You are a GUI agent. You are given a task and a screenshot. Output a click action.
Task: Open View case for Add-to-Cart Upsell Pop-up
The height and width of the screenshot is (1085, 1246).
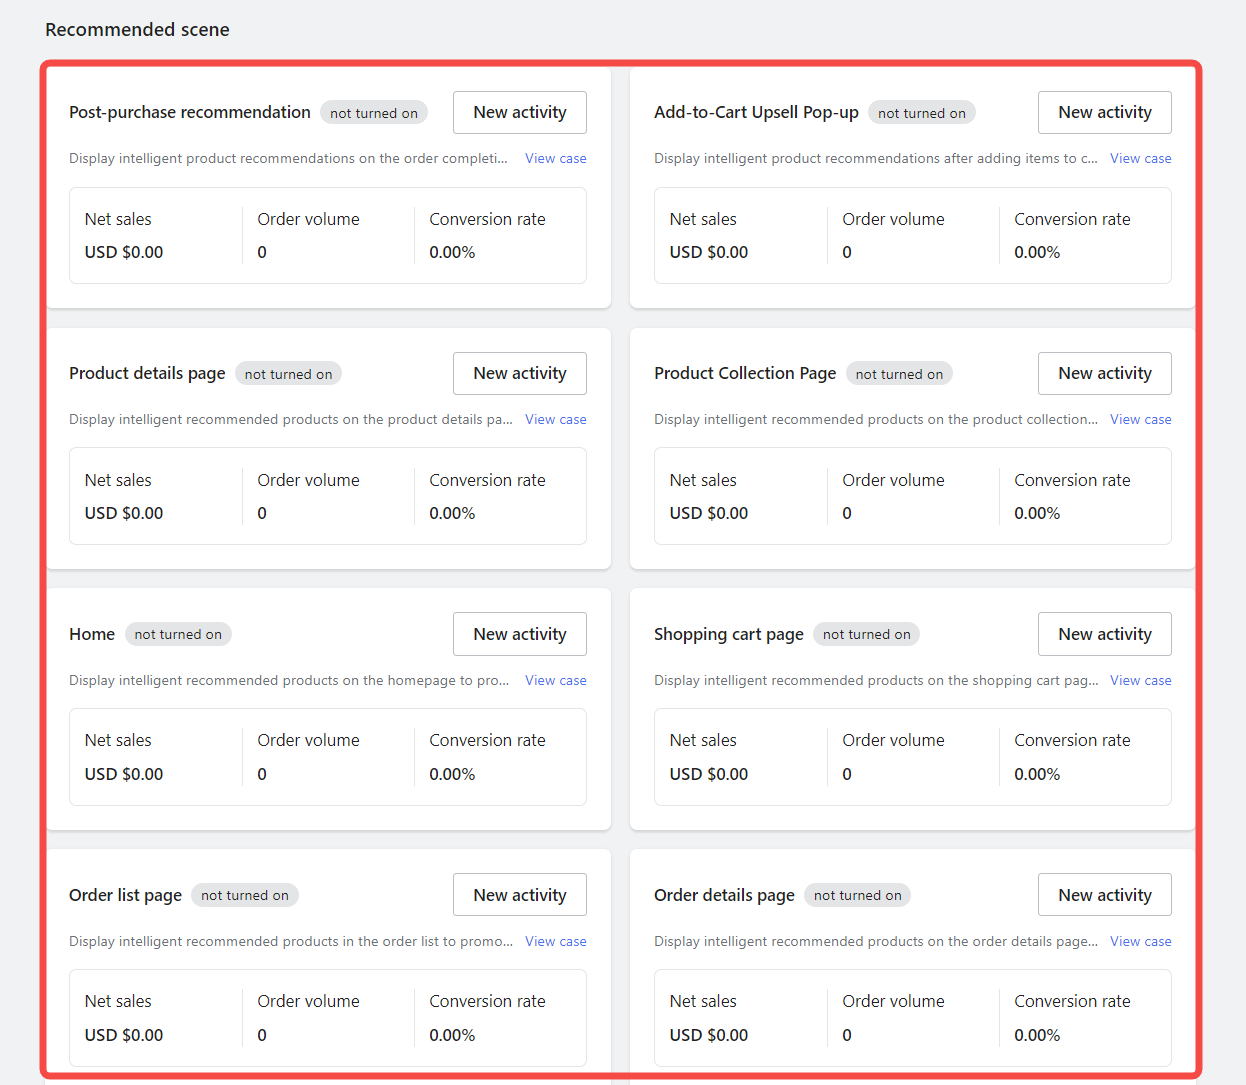(1140, 158)
